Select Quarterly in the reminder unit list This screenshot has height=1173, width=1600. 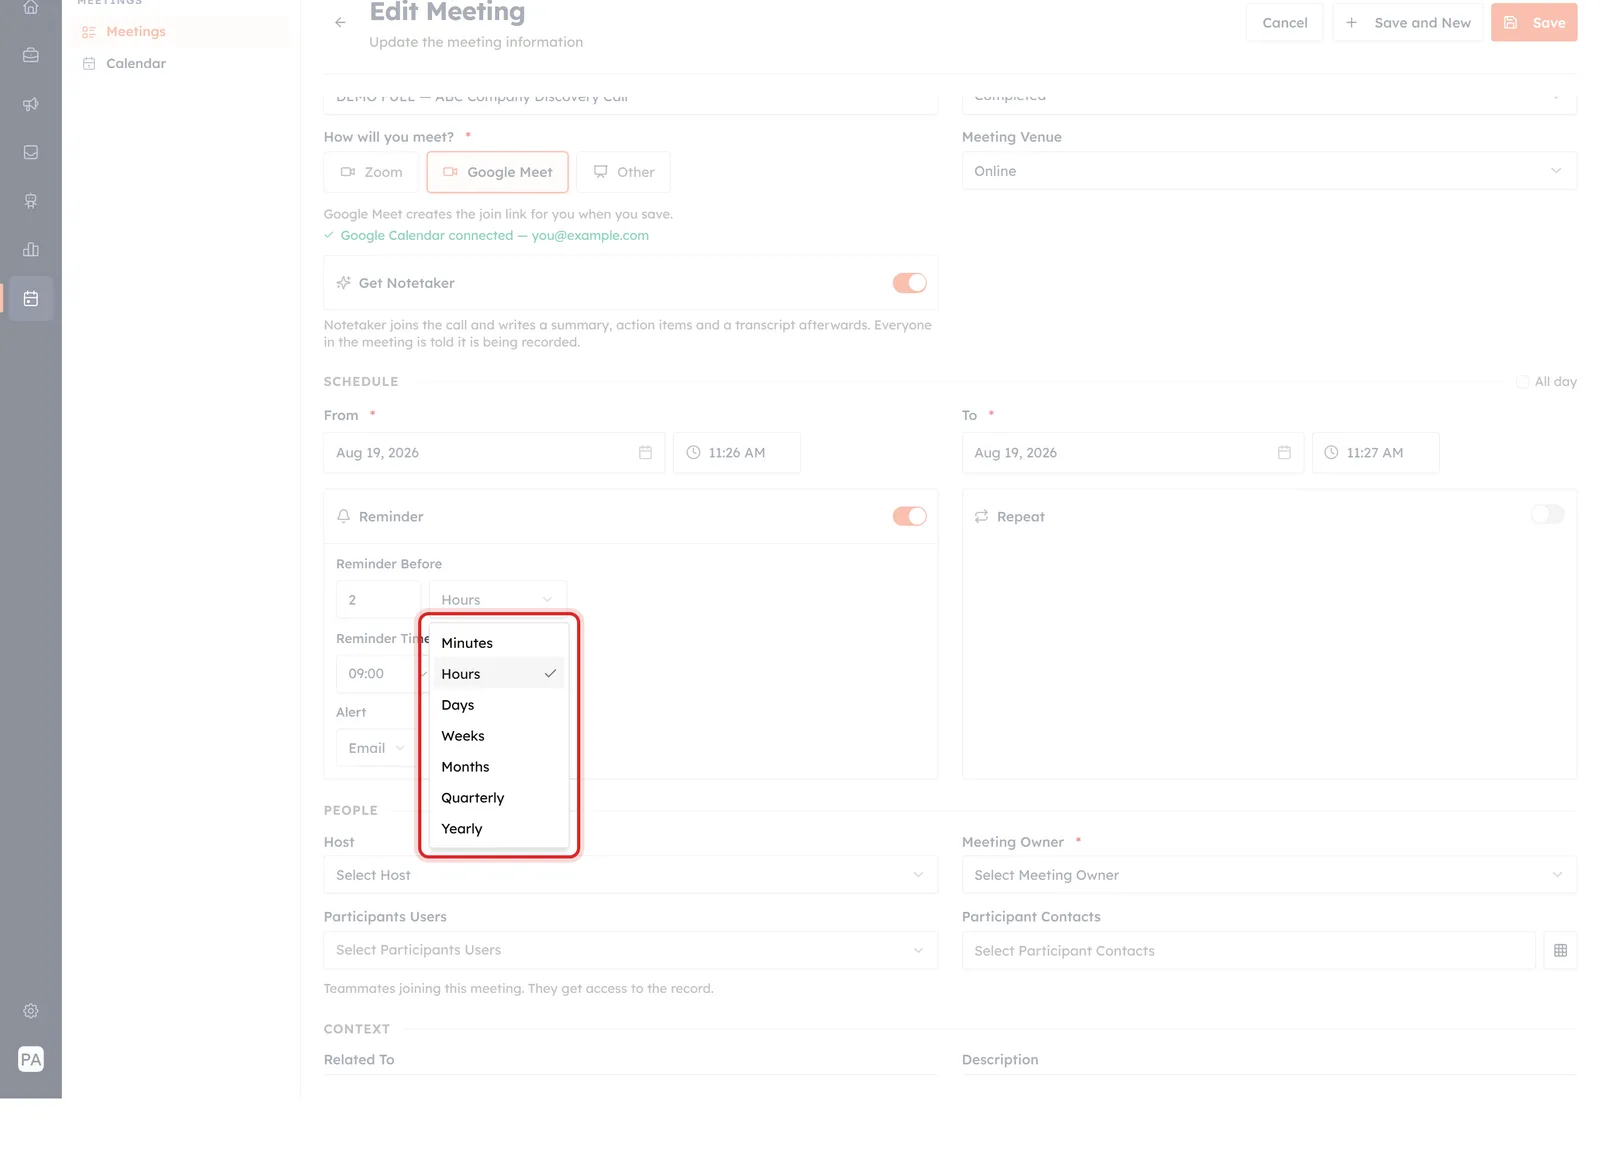499,798
